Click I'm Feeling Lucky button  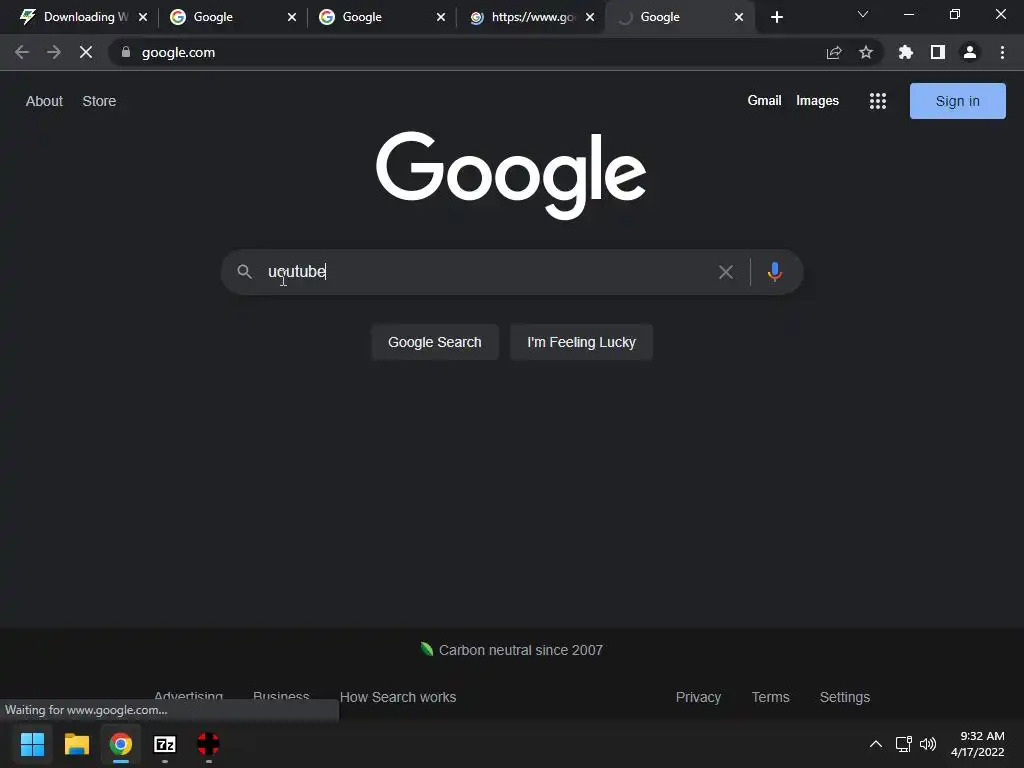[581, 342]
